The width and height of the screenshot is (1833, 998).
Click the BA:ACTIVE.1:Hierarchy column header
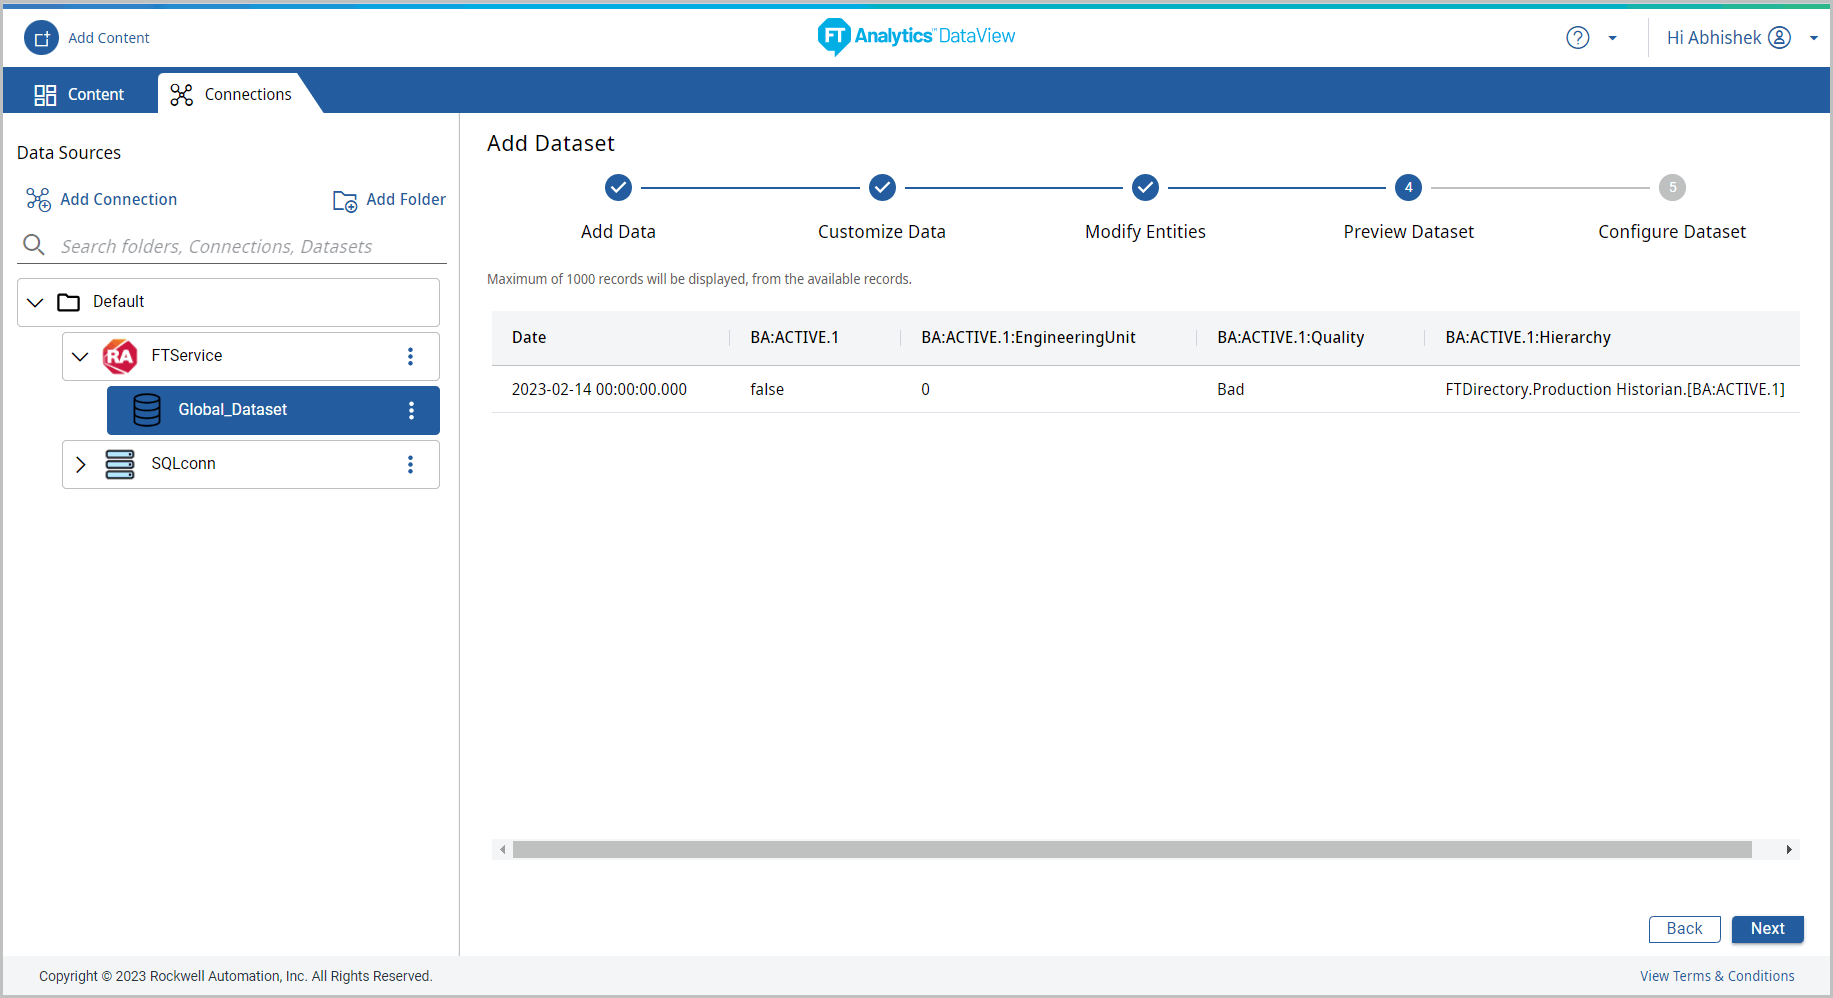1528,338
